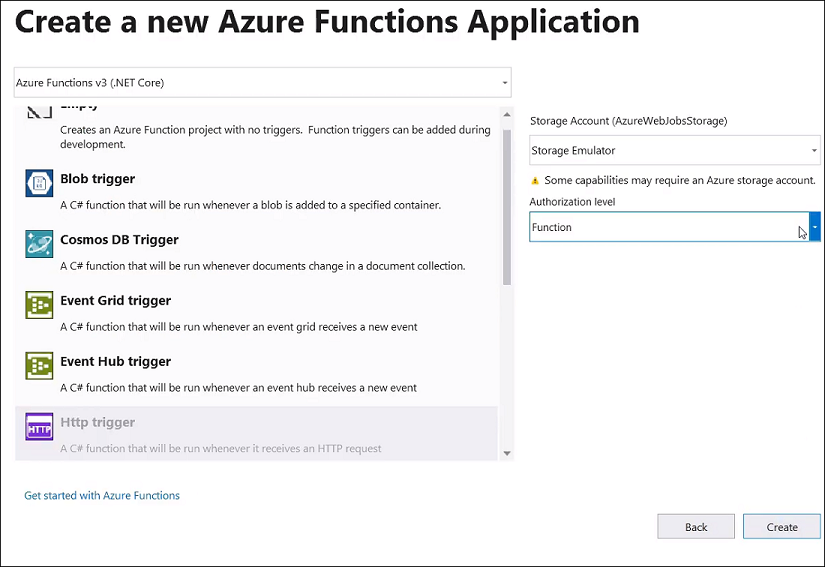
Task: Click the yellow storage warning icon
Action: (535, 181)
